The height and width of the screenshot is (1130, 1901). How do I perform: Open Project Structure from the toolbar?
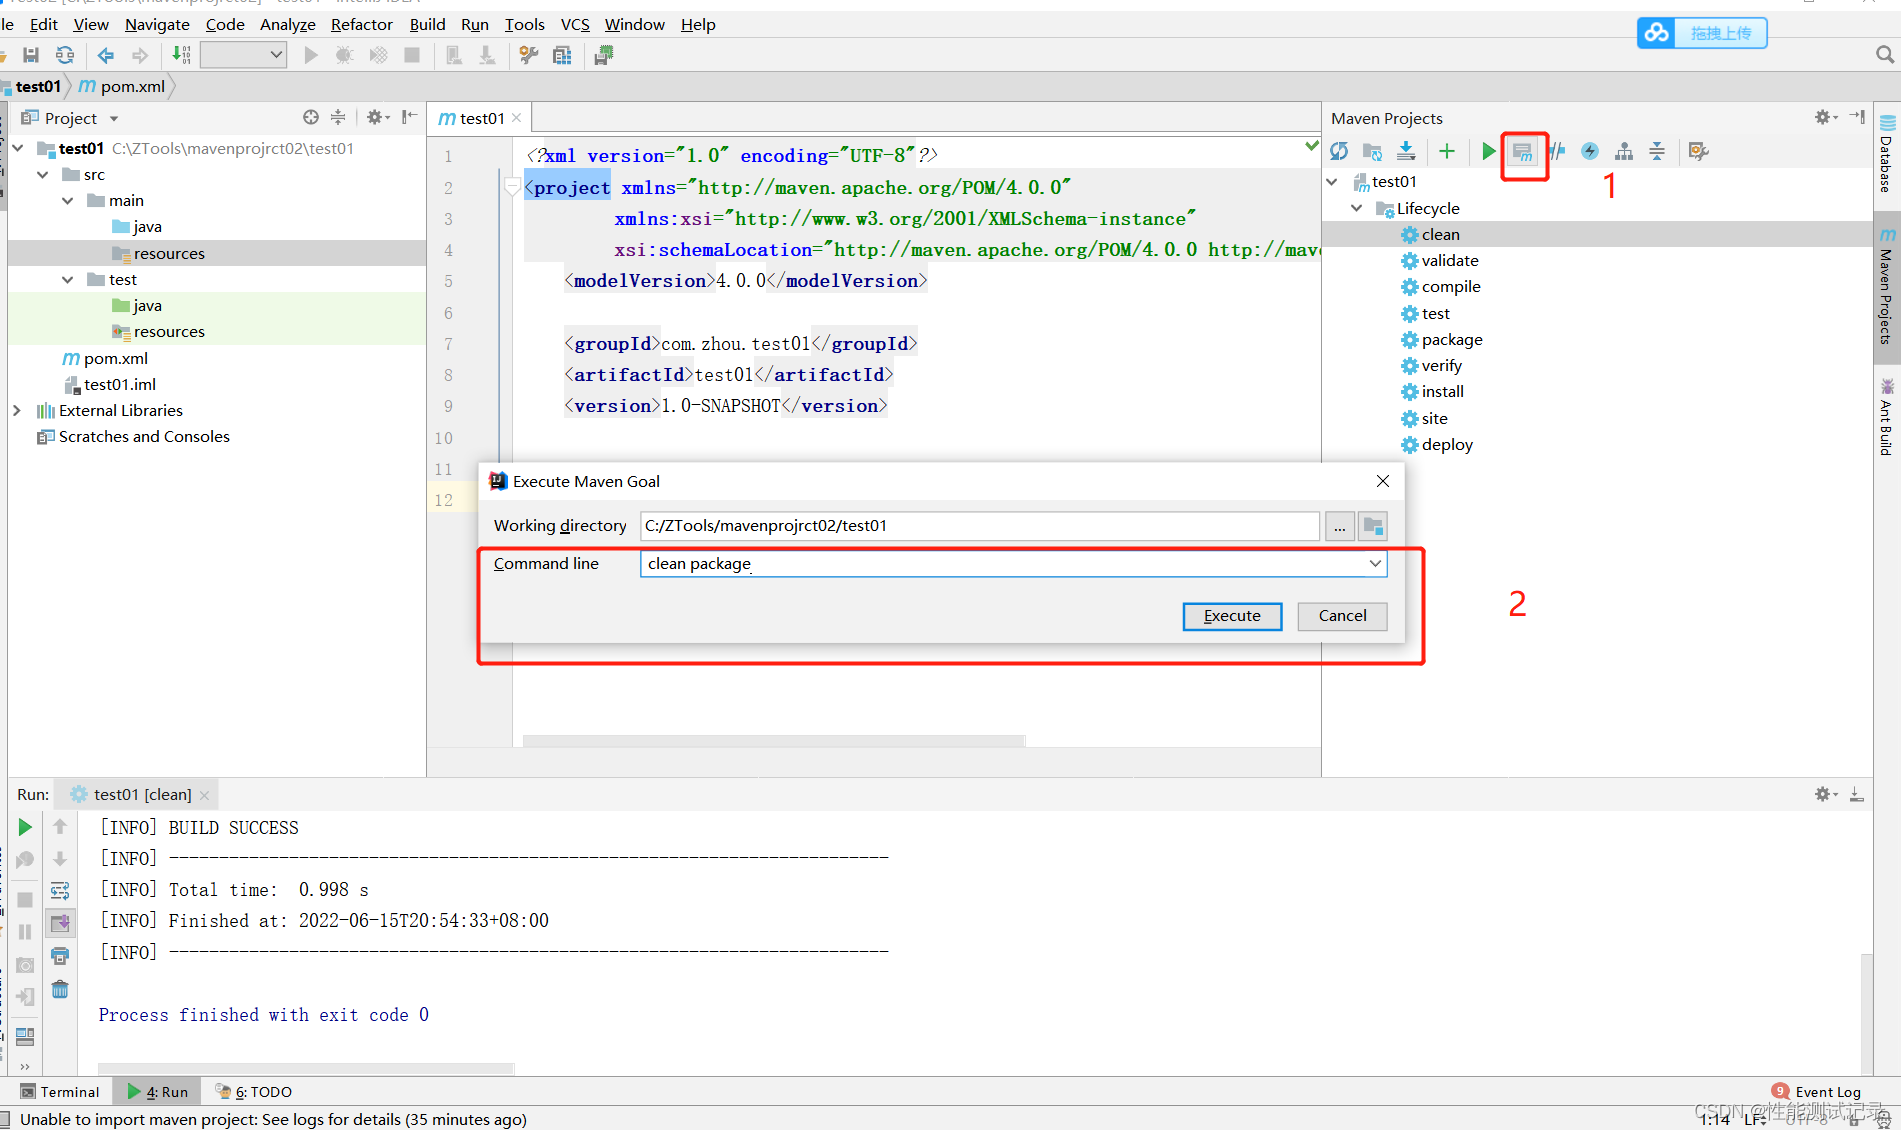pos(563,55)
